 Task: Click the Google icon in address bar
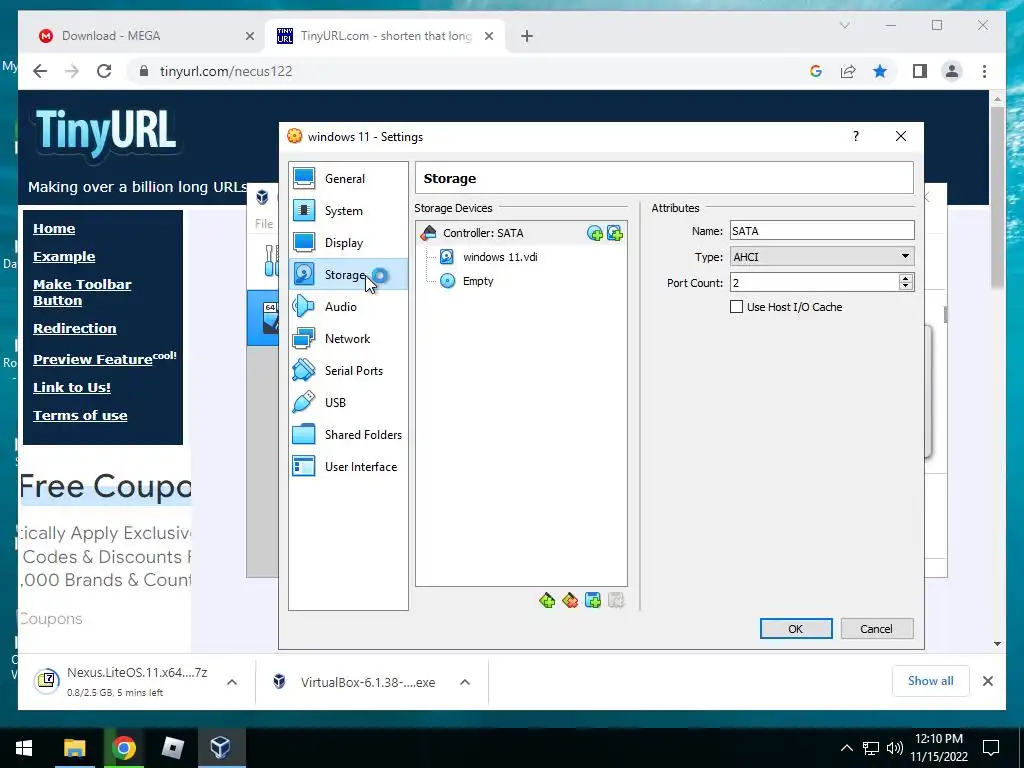point(816,71)
